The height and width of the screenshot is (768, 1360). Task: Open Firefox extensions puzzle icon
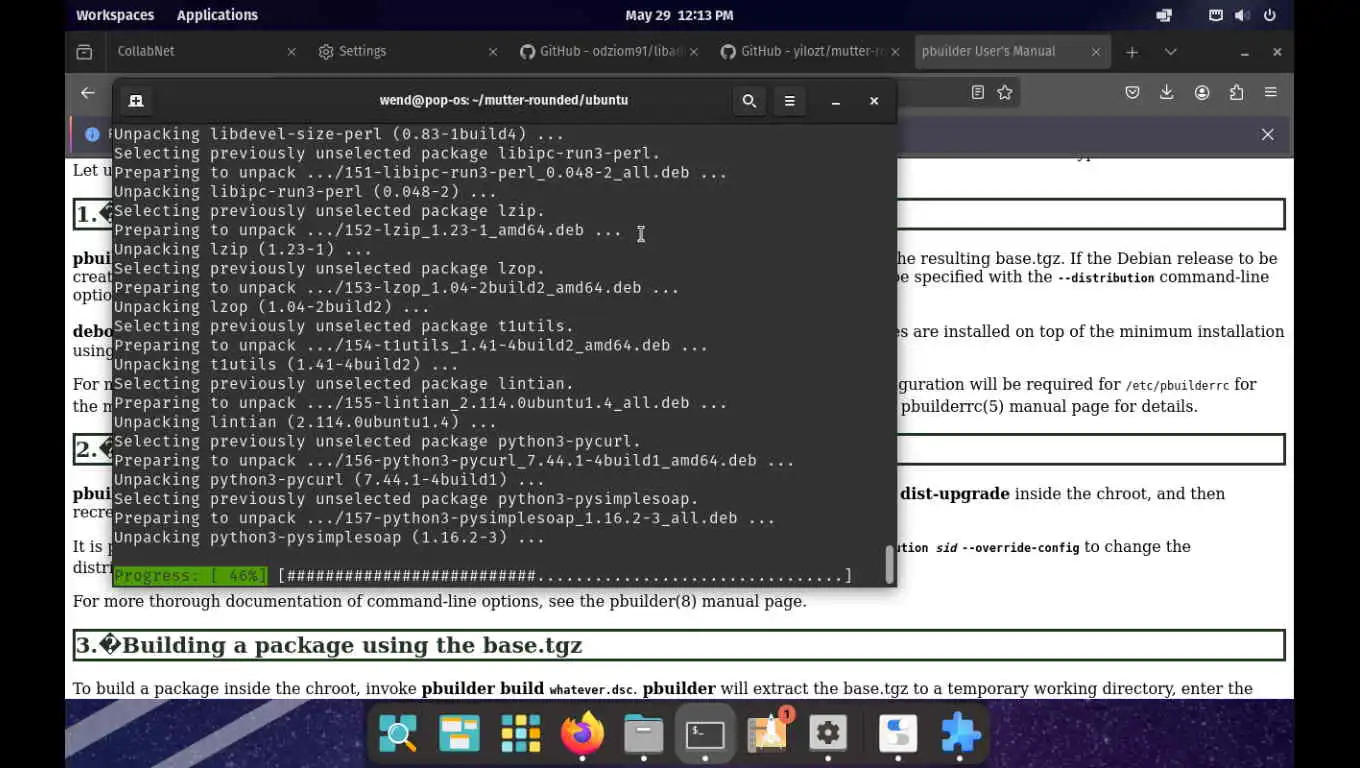tap(1237, 92)
